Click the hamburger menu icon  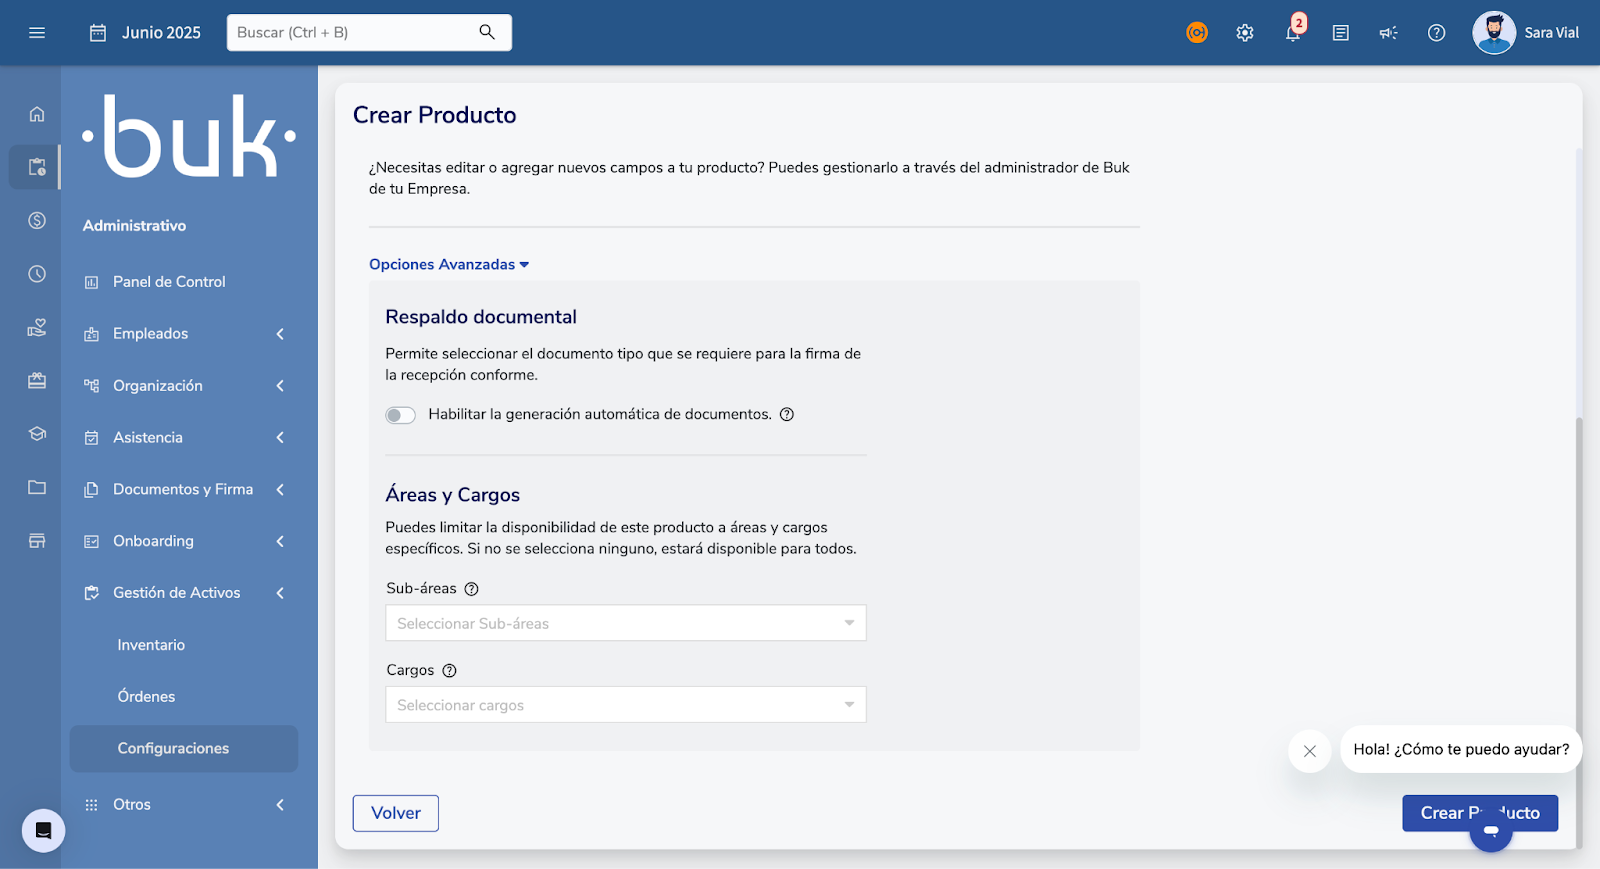coord(37,33)
